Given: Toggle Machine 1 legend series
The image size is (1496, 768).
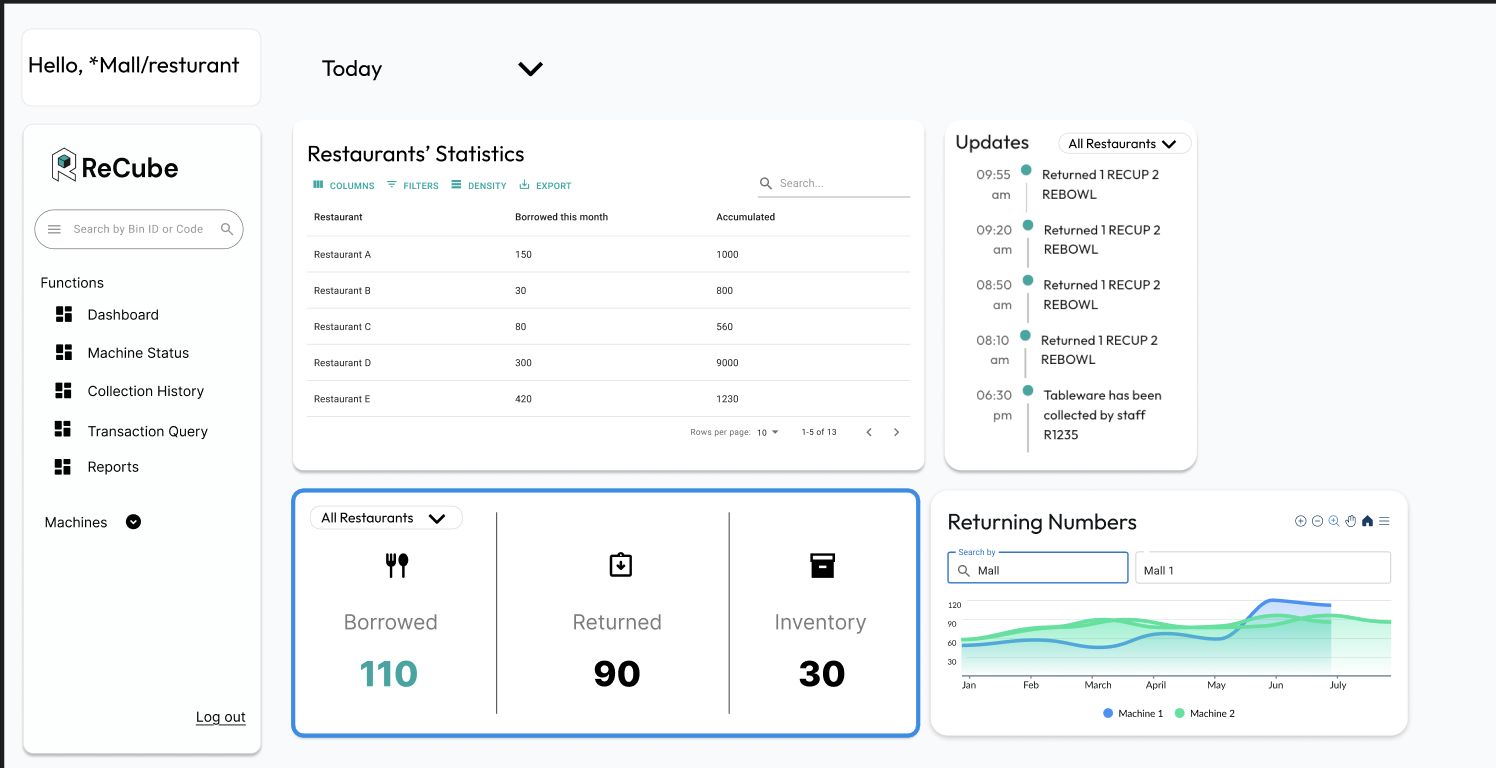Looking at the screenshot, I should 1133,713.
